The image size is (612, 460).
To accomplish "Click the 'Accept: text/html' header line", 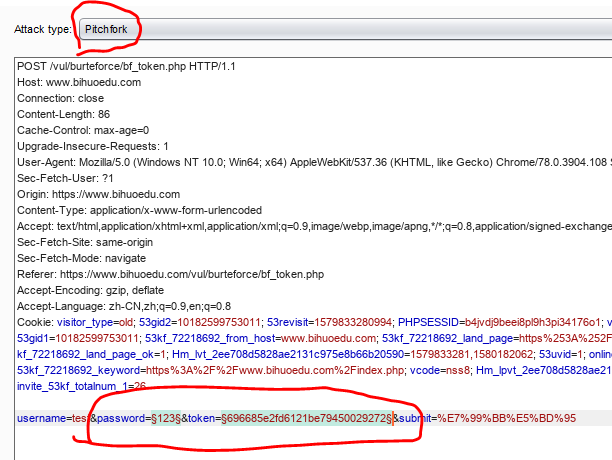I will coord(315,226).
